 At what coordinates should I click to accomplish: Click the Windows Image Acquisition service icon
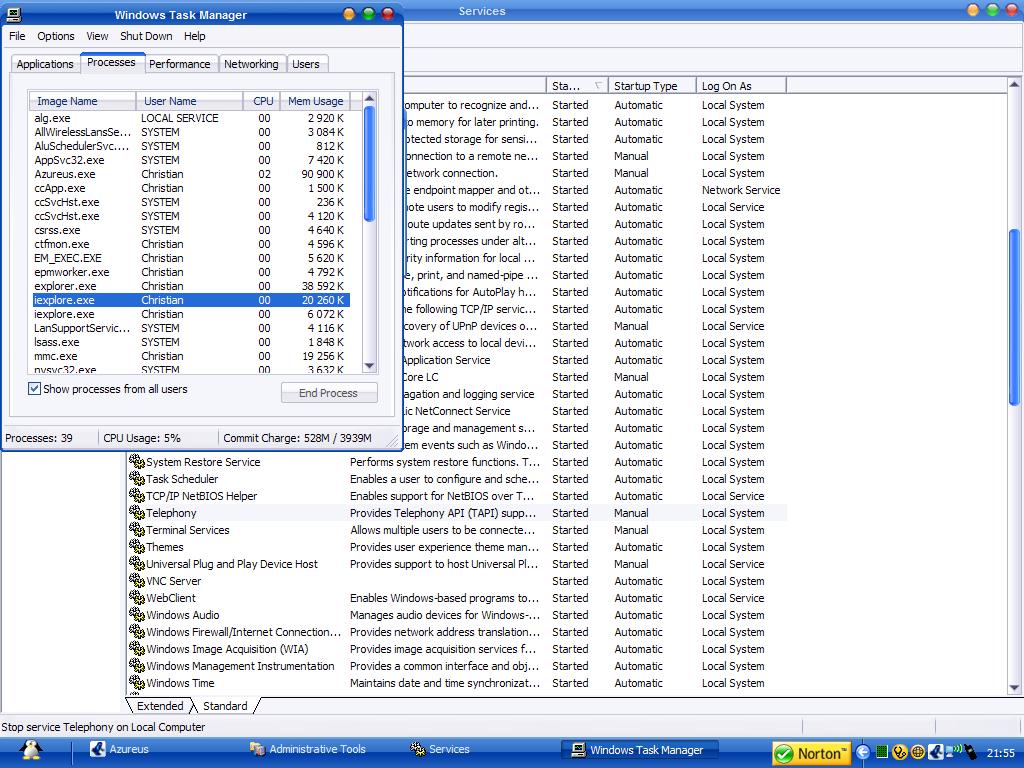136,648
